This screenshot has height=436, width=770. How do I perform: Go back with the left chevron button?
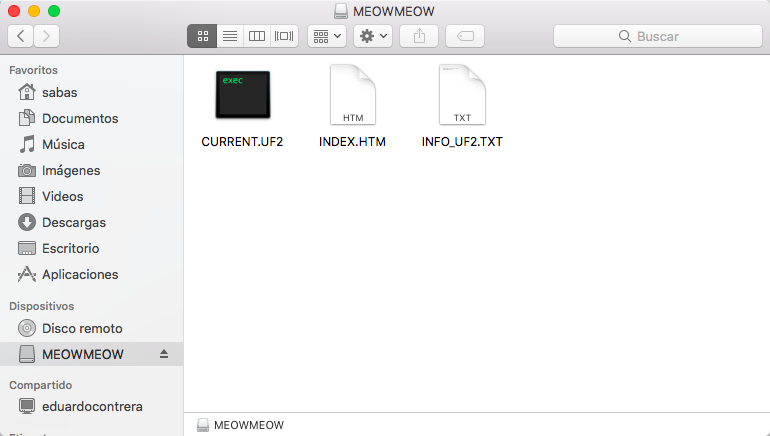(x=21, y=36)
